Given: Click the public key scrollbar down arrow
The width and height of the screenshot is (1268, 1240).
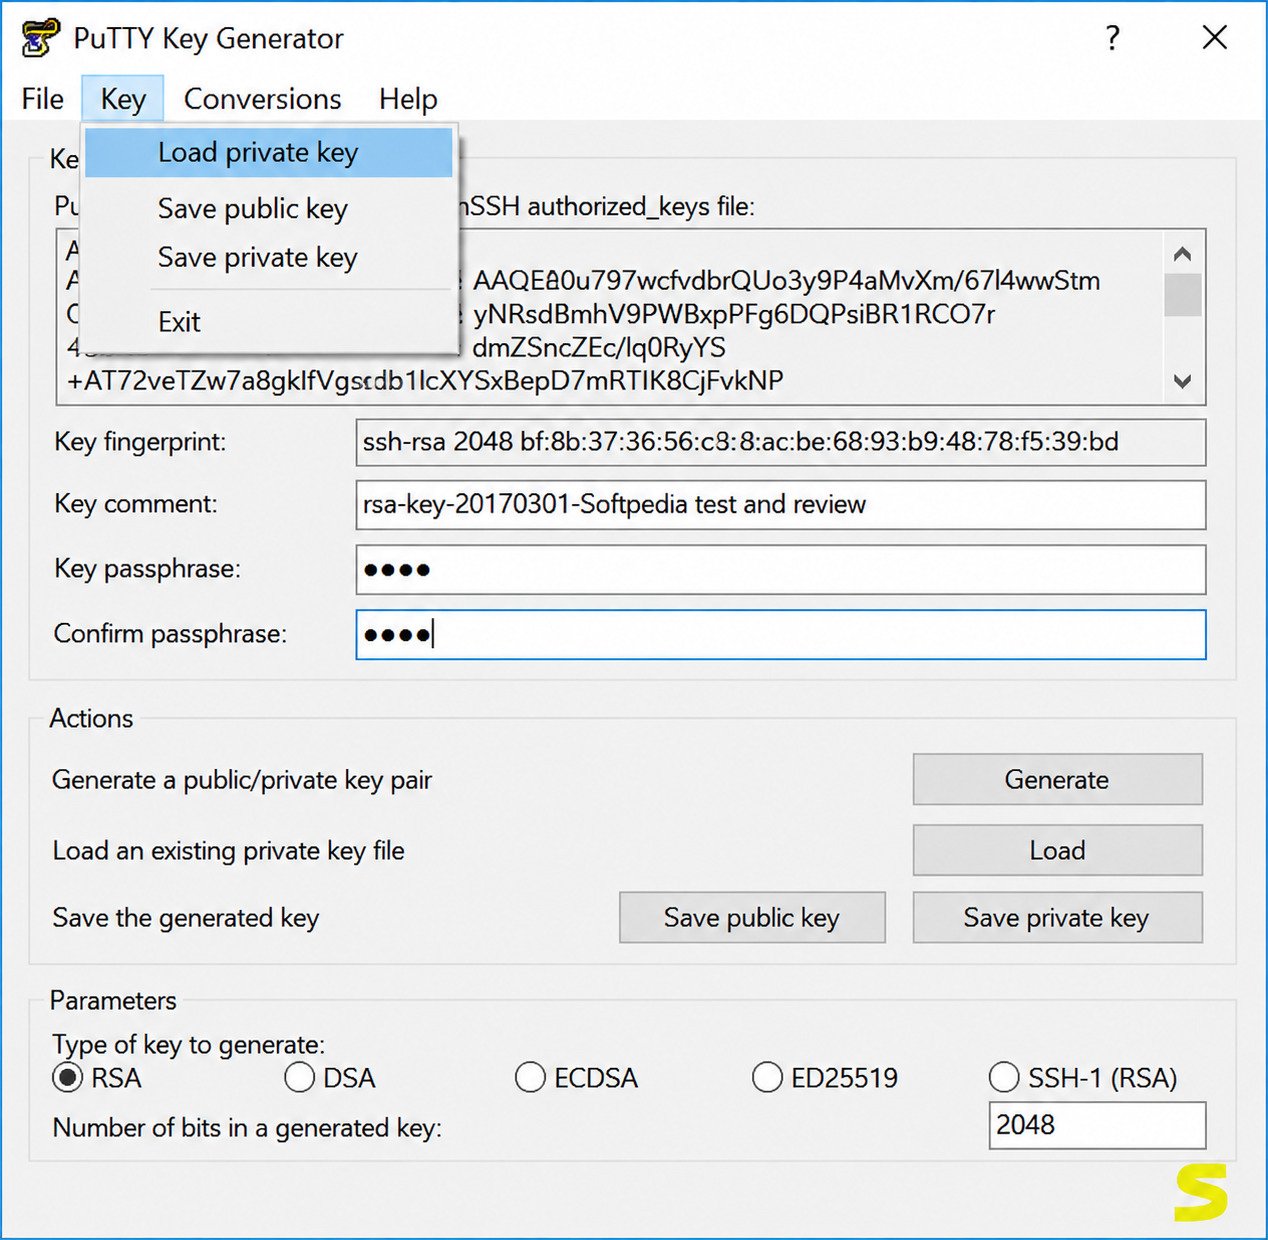Looking at the screenshot, I should (1183, 381).
